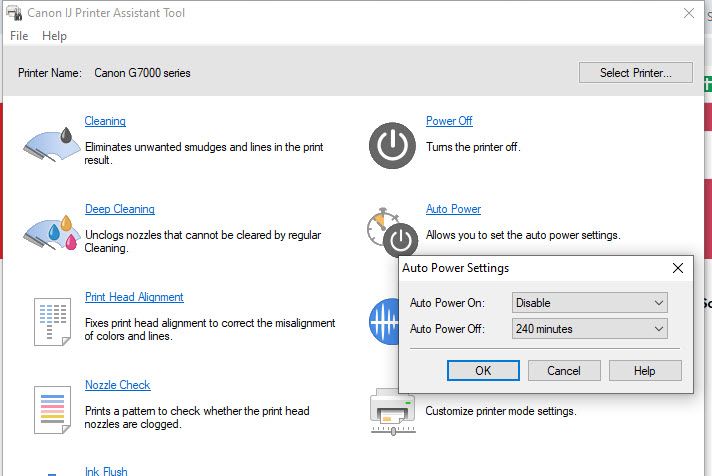Click the Deep Cleaning colored drops icon
Image resolution: width=712 pixels, height=476 pixels.
(x=51, y=231)
